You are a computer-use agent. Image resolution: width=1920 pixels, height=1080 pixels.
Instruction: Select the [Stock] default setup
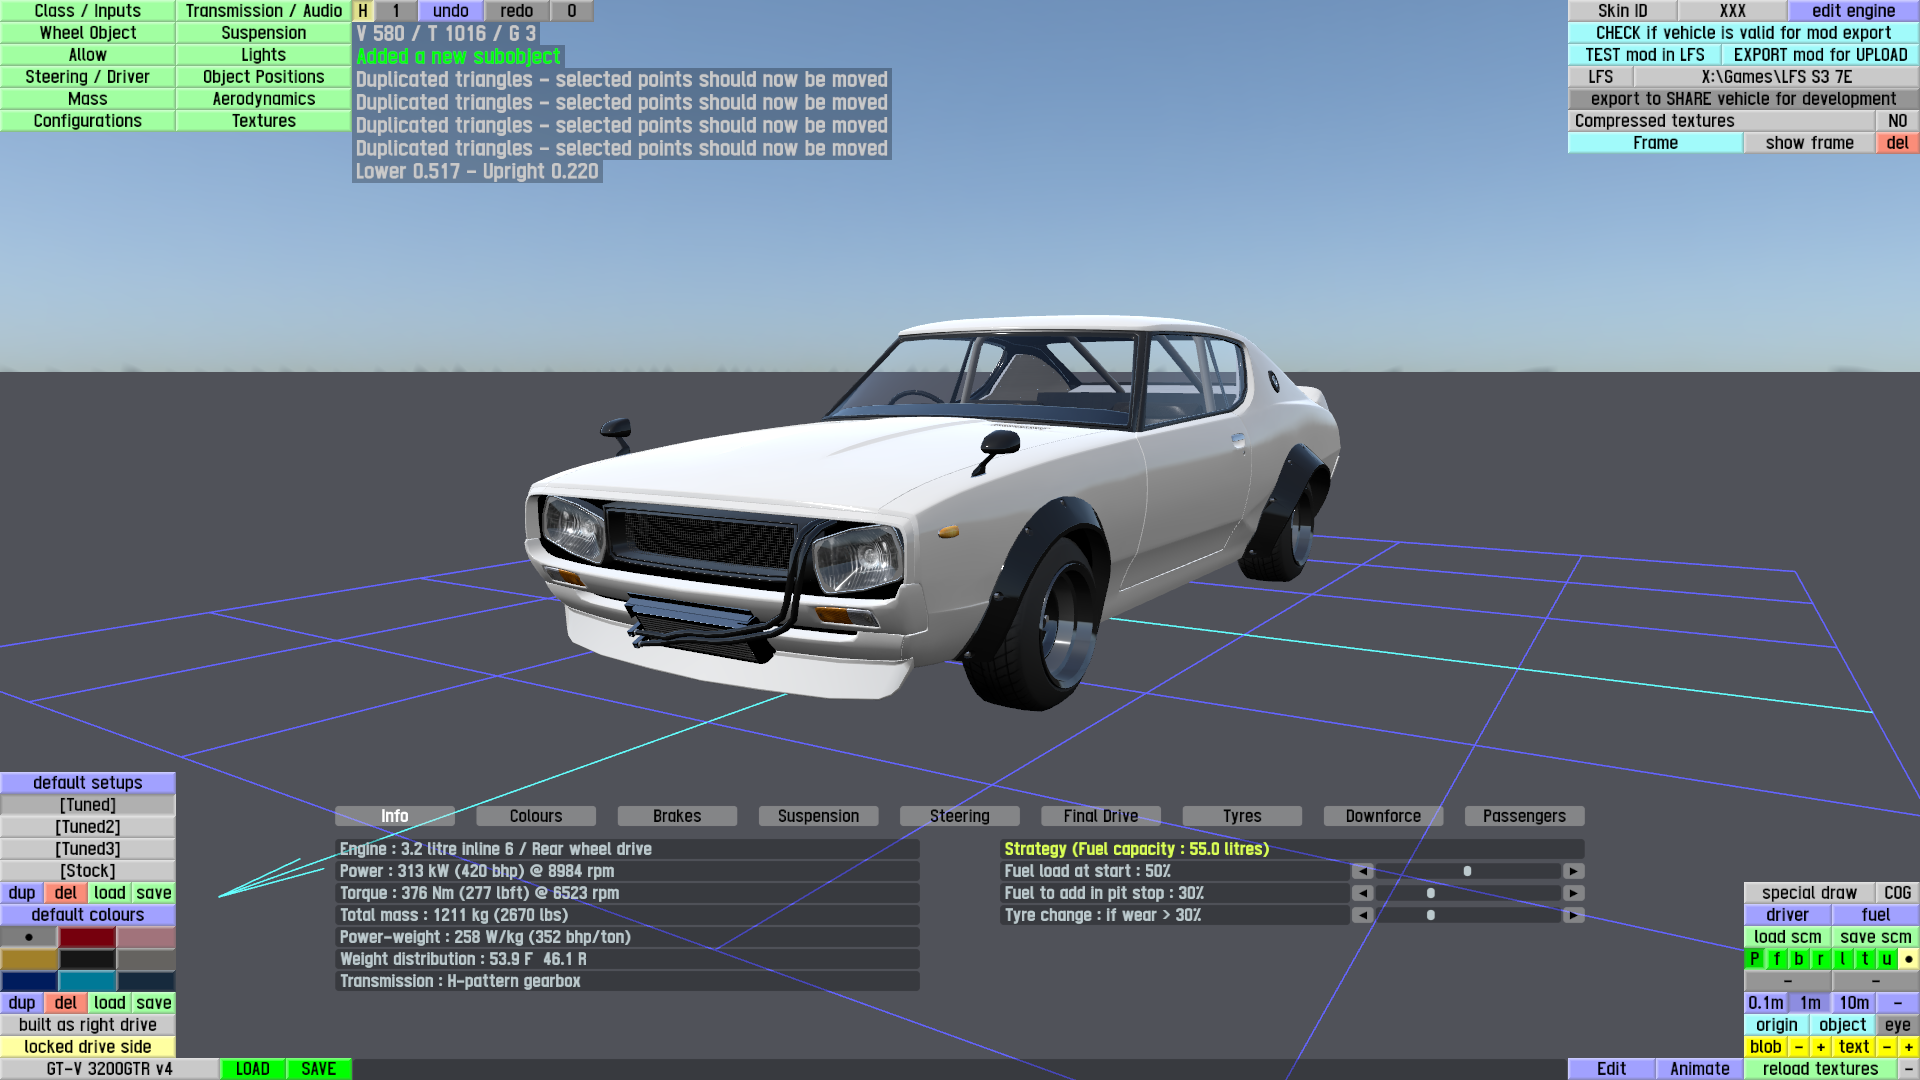pyautogui.click(x=88, y=871)
